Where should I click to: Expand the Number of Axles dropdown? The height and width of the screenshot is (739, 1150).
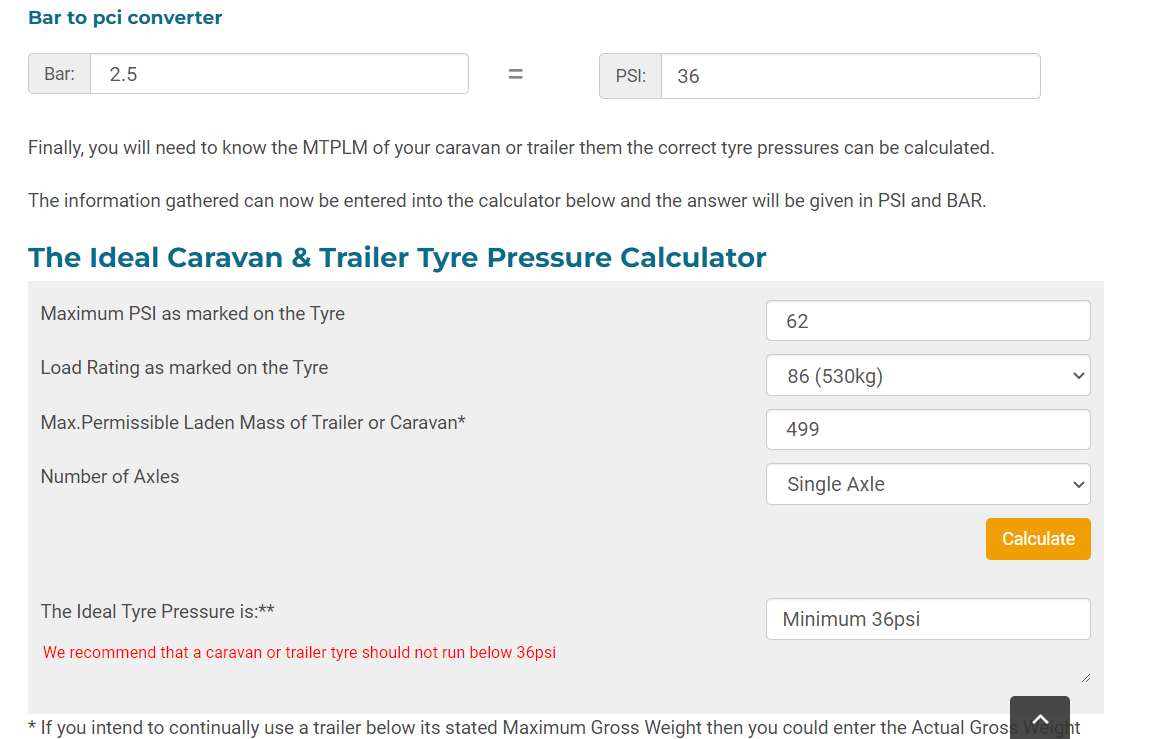tap(928, 484)
